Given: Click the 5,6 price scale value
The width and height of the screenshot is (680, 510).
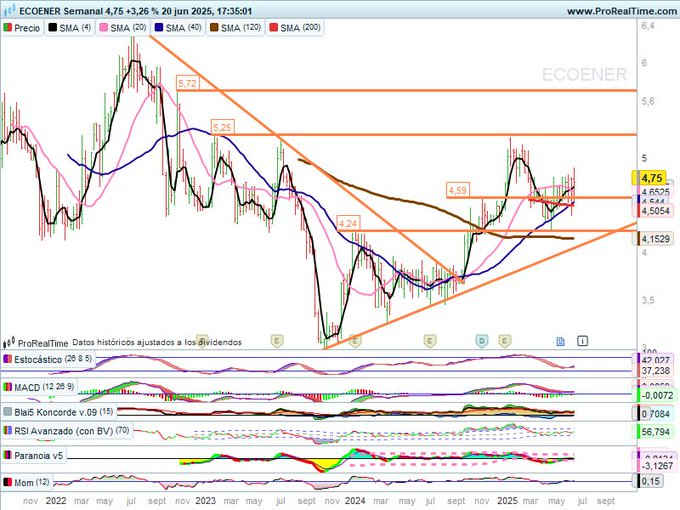Looking at the screenshot, I should [x=647, y=101].
